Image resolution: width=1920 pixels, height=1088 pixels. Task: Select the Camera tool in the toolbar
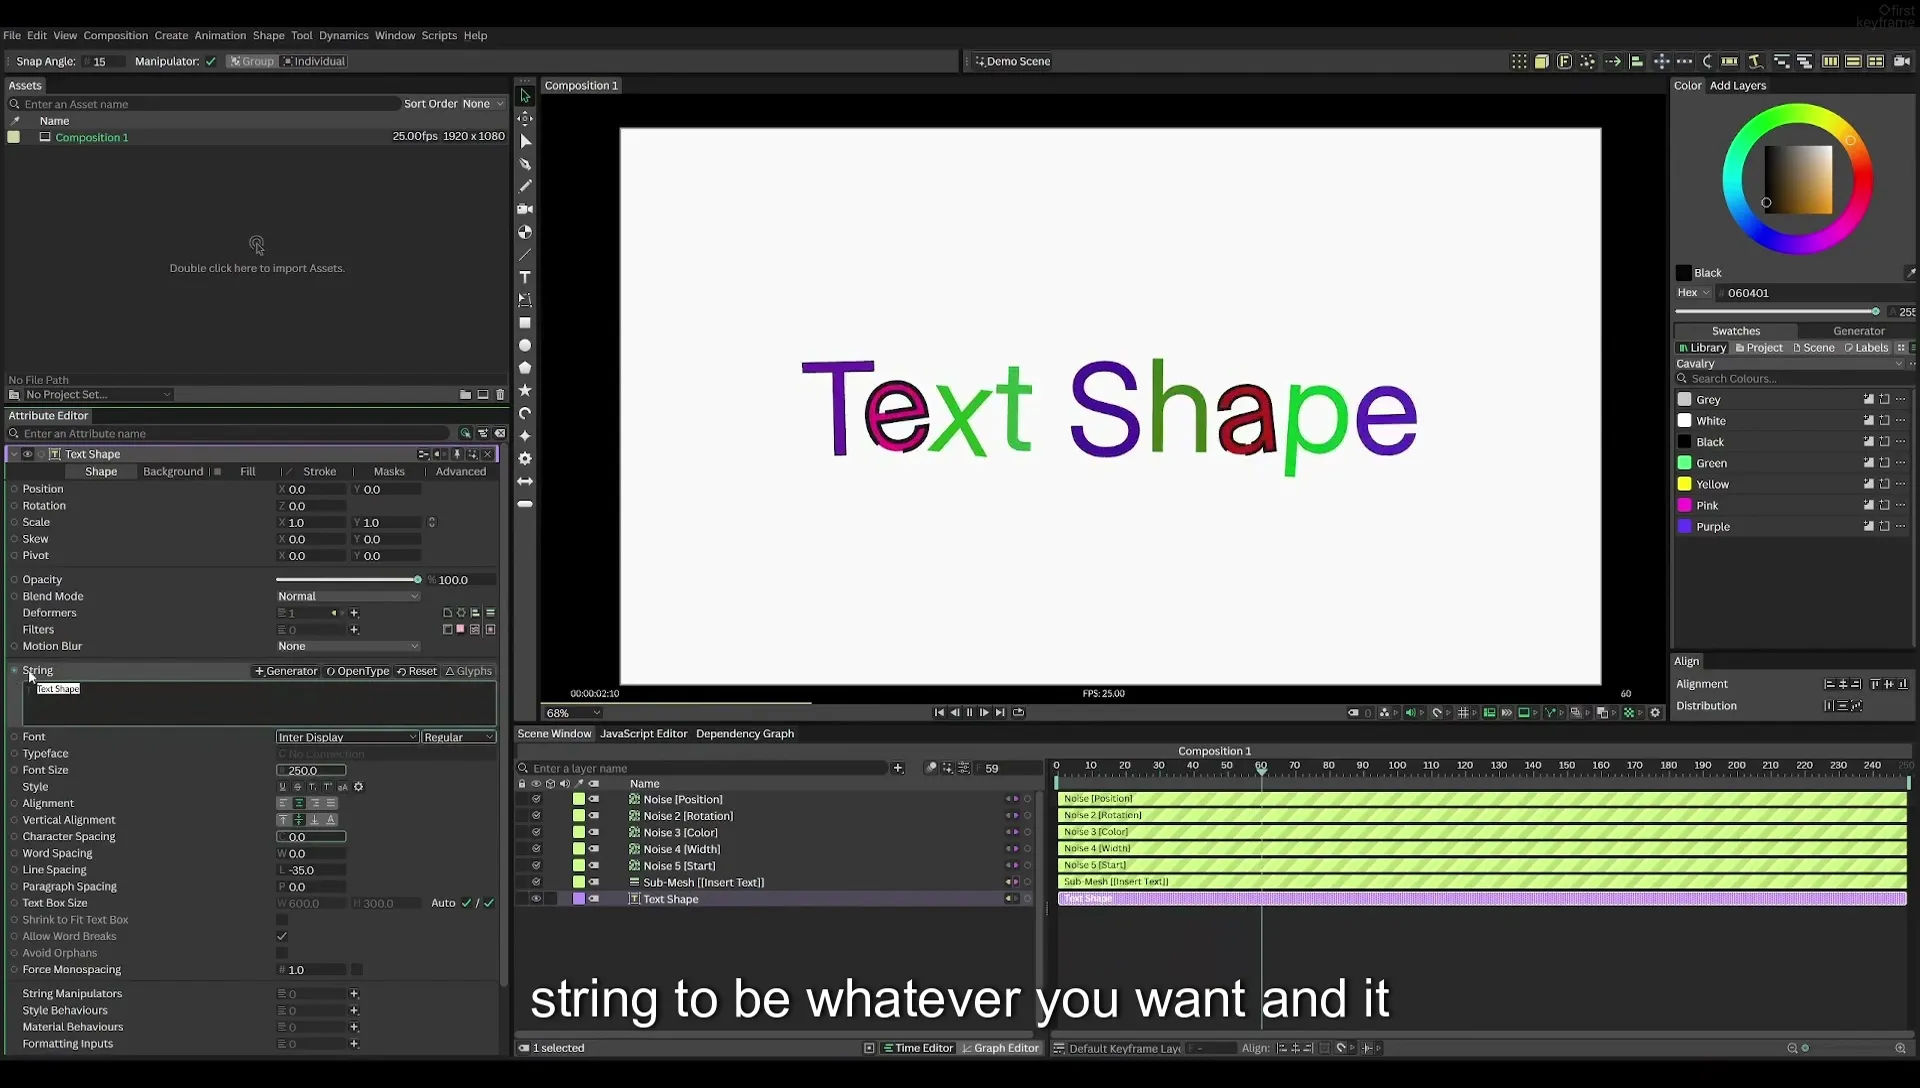point(525,209)
